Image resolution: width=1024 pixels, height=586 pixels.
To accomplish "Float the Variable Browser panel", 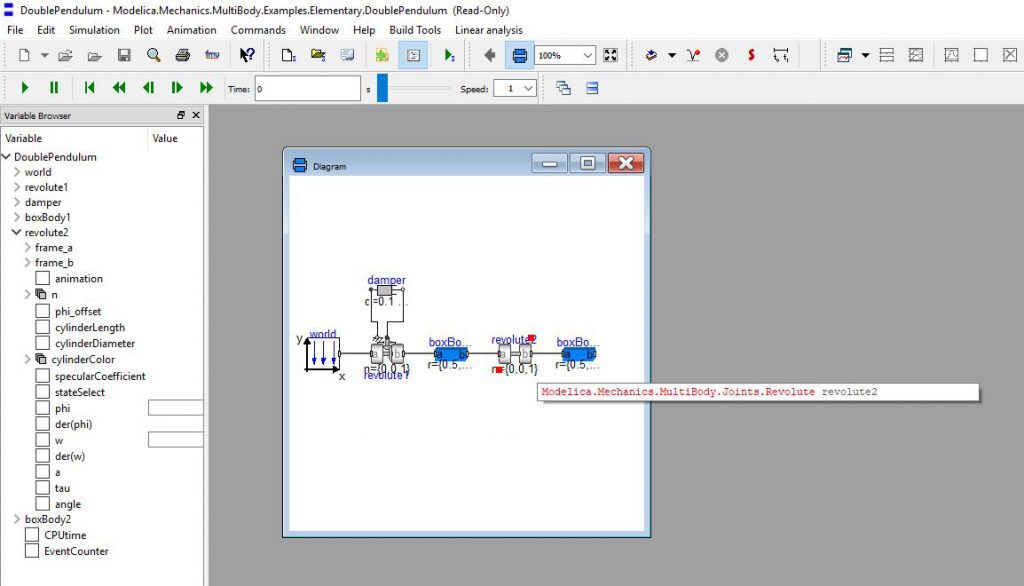I will click(x=181, y=115).
